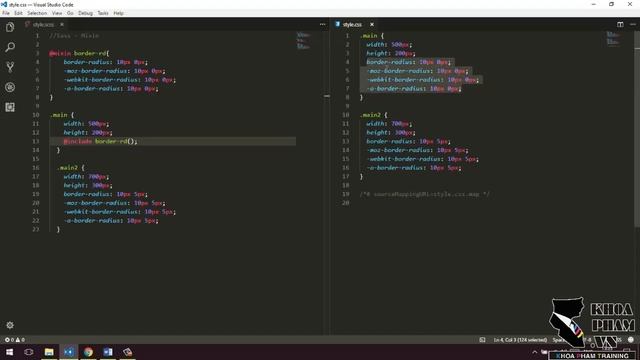The image size is (640, 360).
Task: Open Task View on the taskbar
Action: tap(29, 352)
